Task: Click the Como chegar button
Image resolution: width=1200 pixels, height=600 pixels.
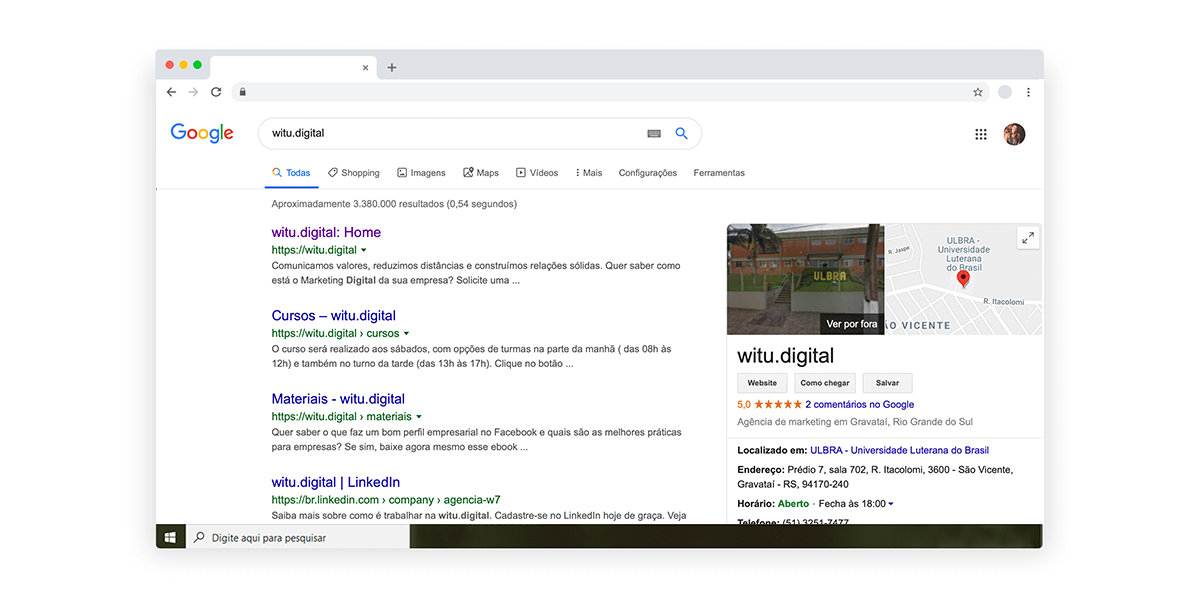Action: point(825,383)
